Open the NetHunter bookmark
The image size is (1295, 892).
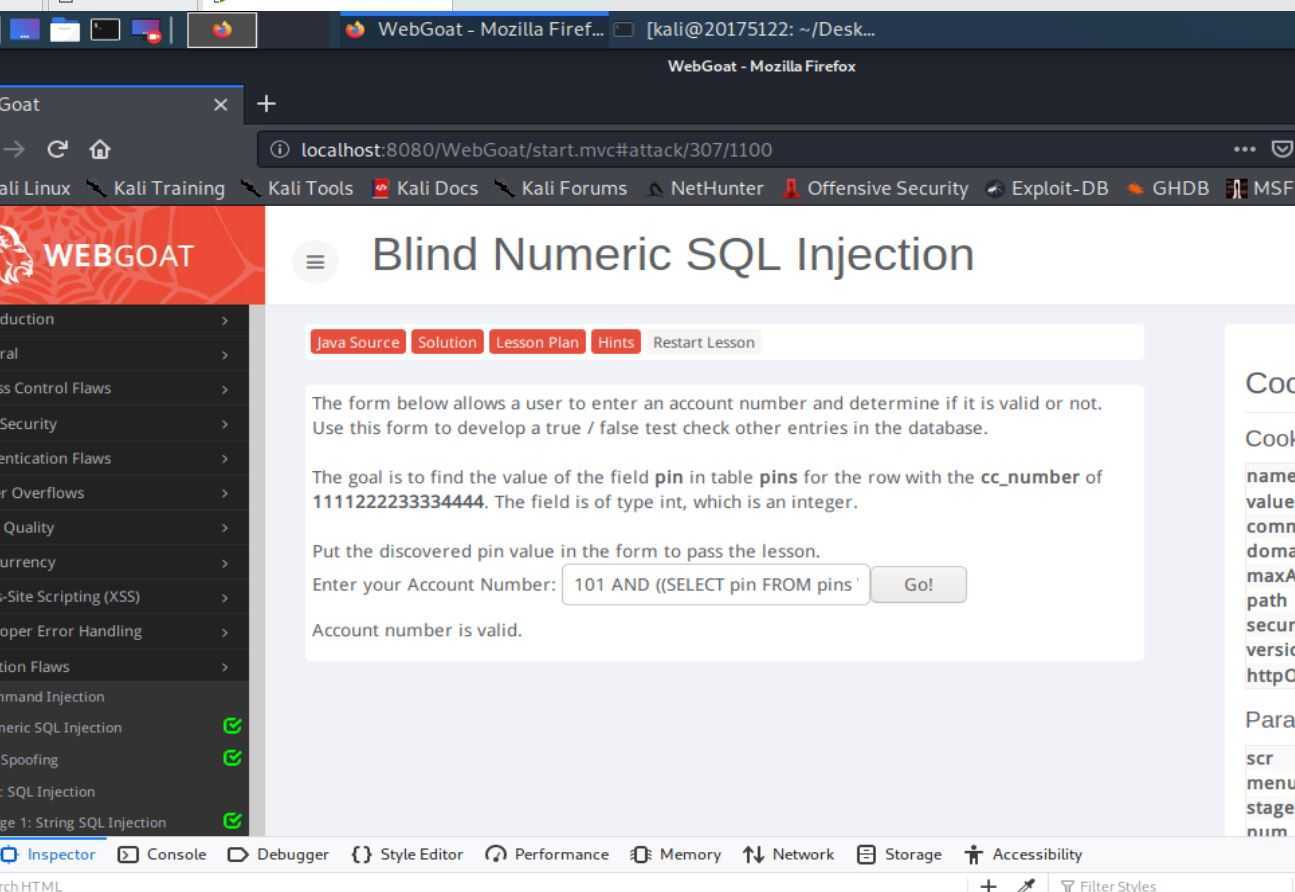705,188
